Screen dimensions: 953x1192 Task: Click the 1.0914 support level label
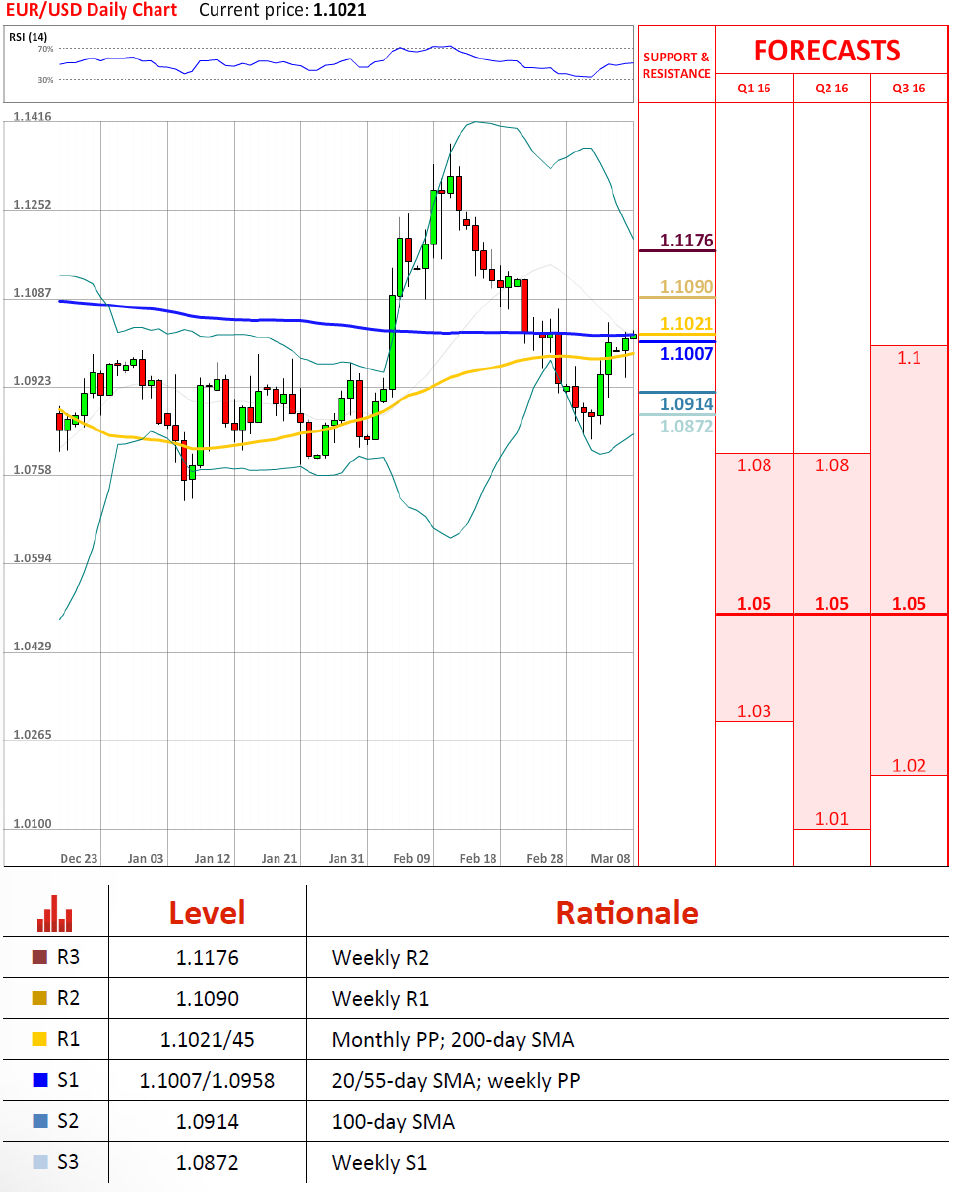[x=686, y=404]
